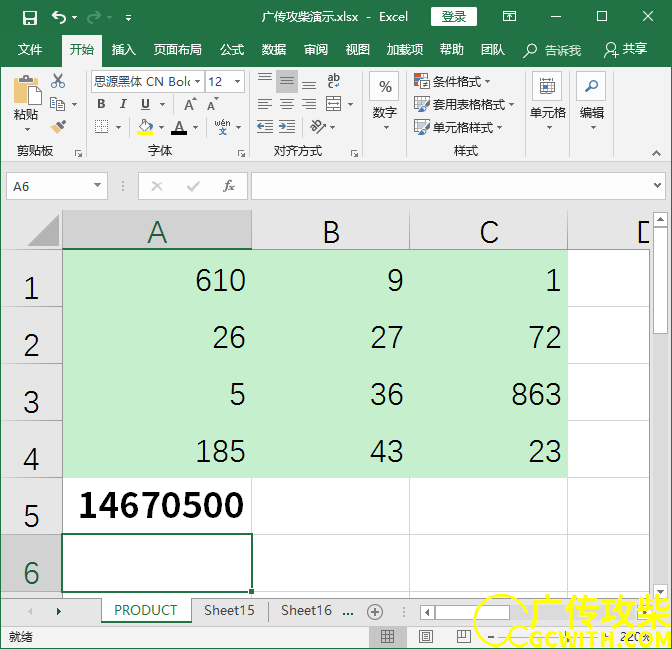
Task: Undo the last action
Action: tap(59, 17)
